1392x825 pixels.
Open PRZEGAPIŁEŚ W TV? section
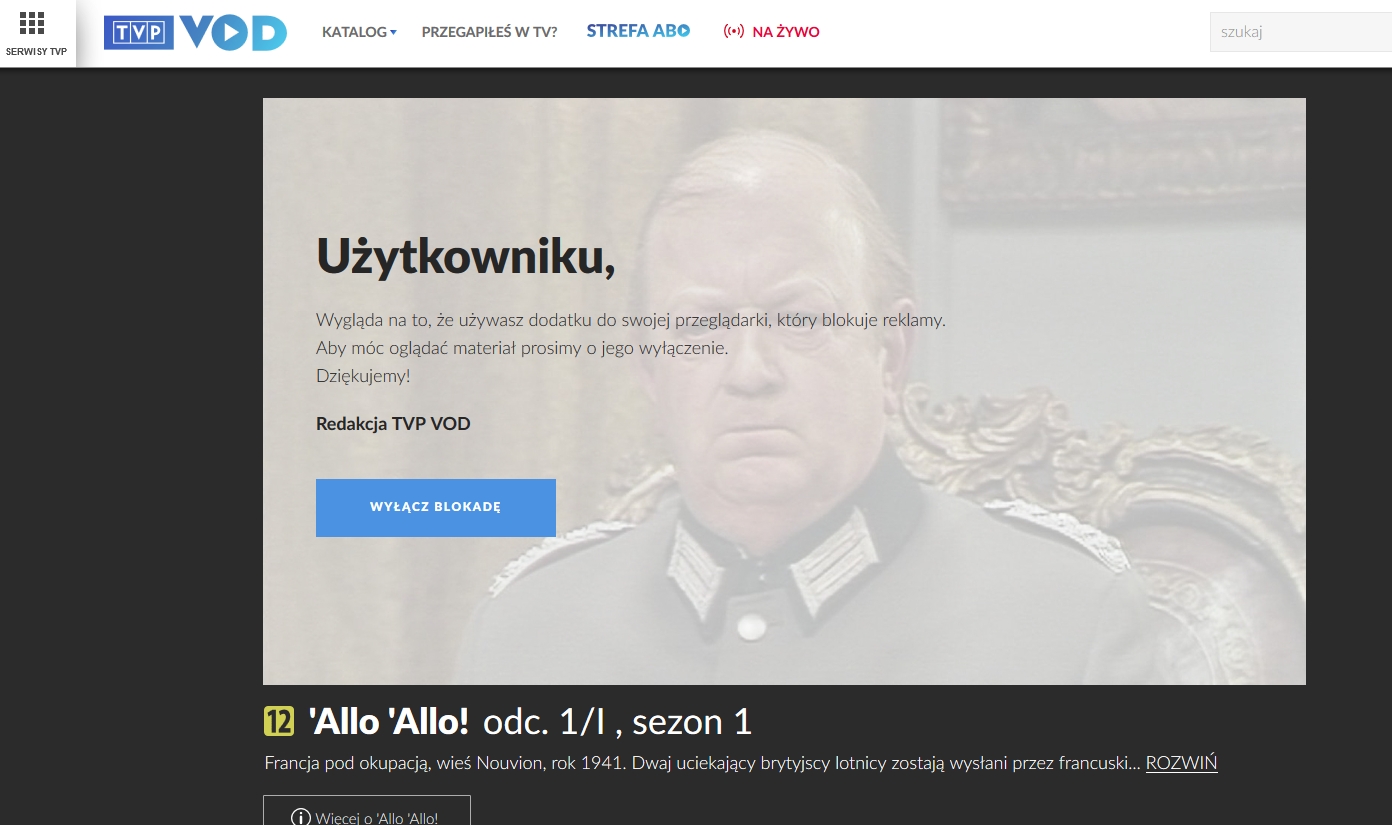pyautogui.click(x=490, y=32)
